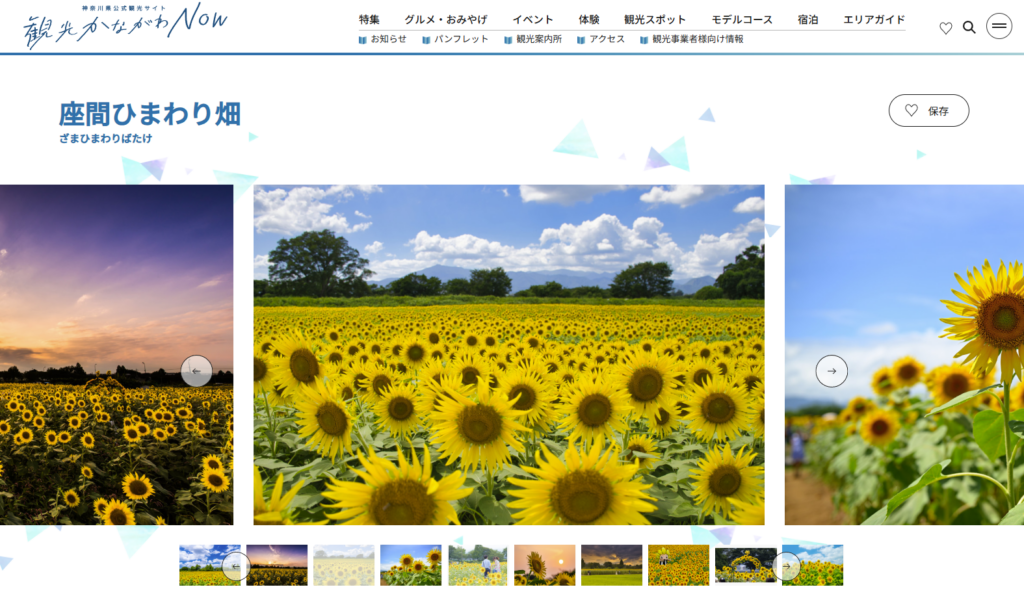Viewport: 1024px width, 611px height.
Task: Select the エリアガイド menu item
Action: tap(873, 19)
